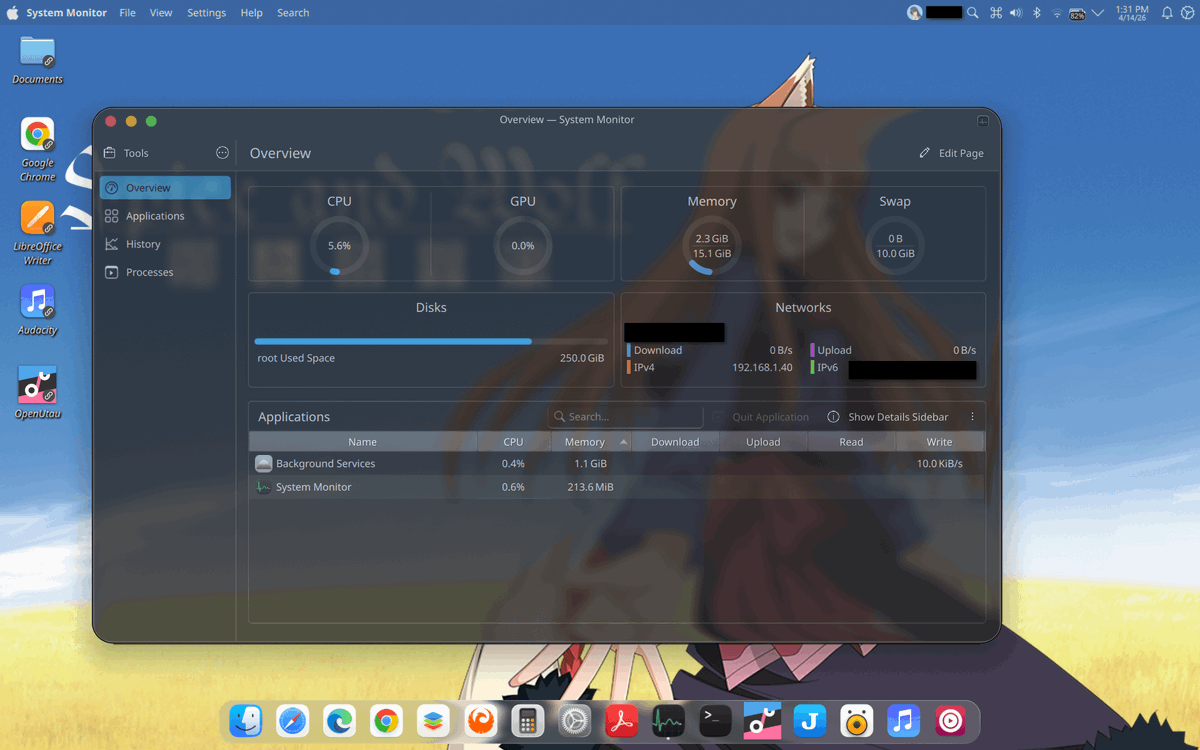Open Microsoft Edge from the dock
This screenshot has height=750, width=1200.
tap(340, 720)
